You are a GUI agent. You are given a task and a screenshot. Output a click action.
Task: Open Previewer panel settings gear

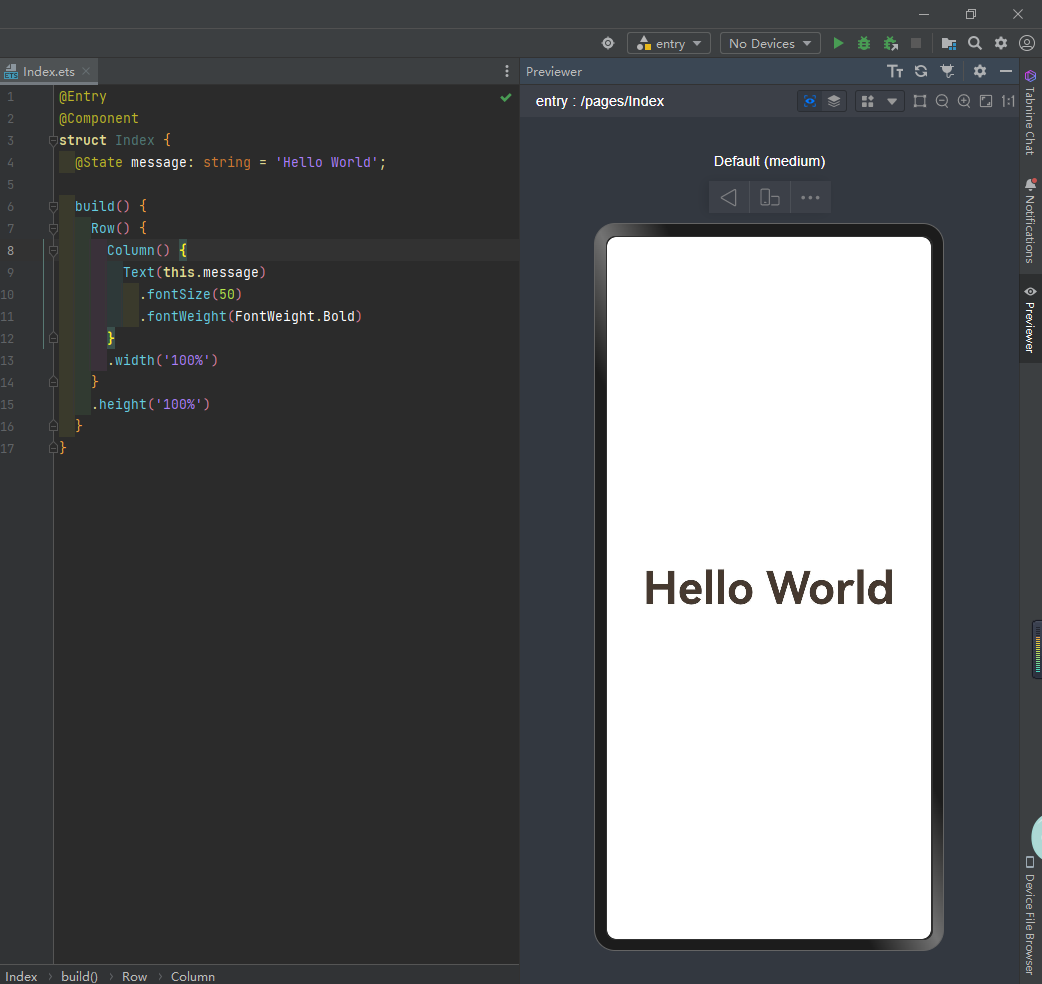(x=980, y=71)
